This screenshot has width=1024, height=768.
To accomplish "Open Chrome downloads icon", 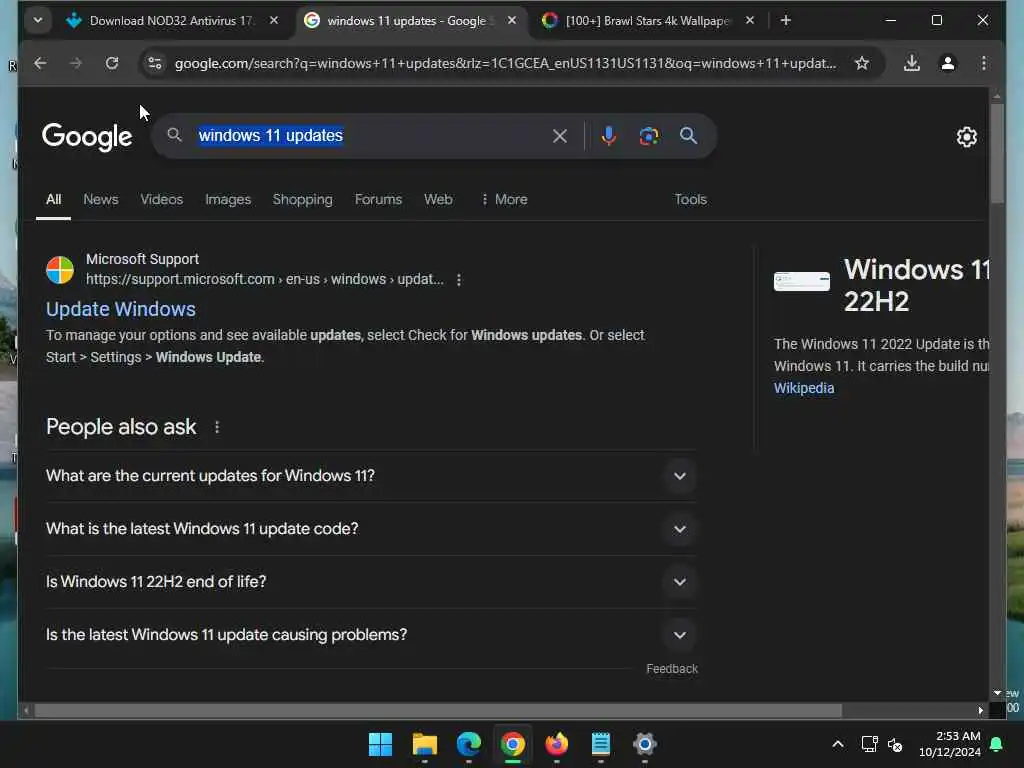I will click(x=912, y=63).
